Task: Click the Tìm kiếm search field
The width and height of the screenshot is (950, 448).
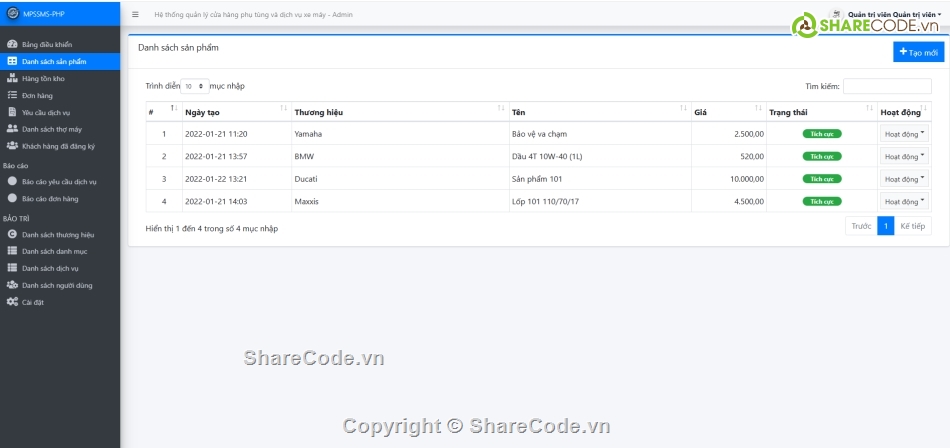Action: [x=887, y=87]
